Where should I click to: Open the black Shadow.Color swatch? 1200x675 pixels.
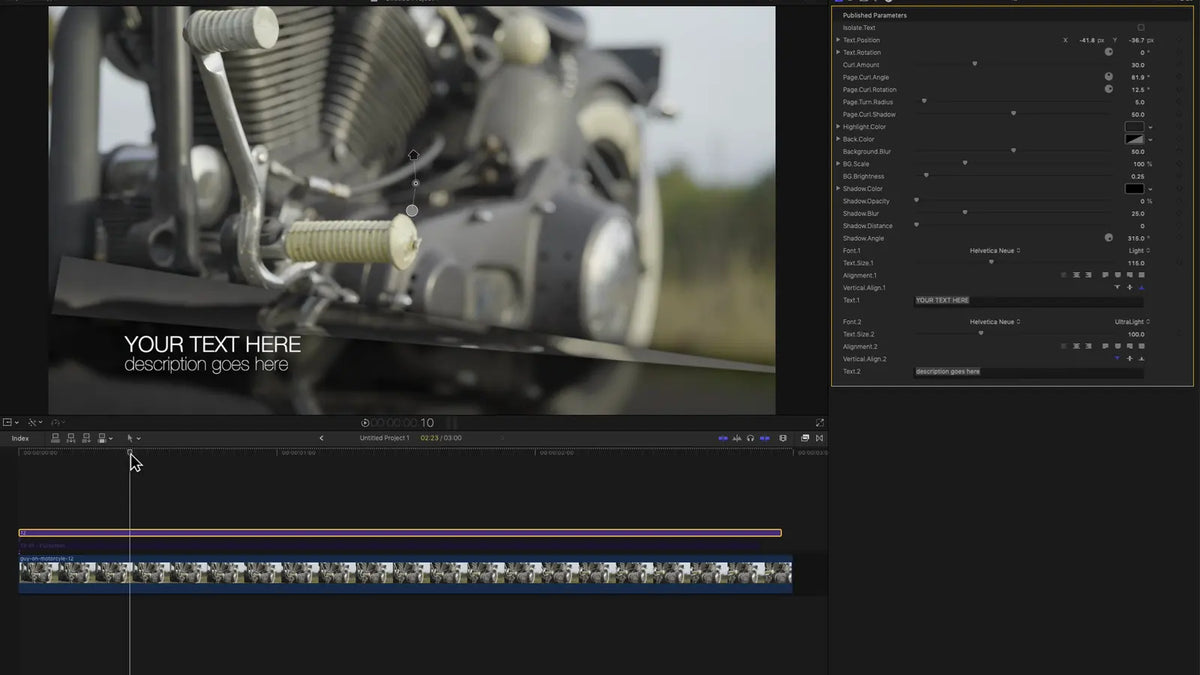pos(1134,188)
